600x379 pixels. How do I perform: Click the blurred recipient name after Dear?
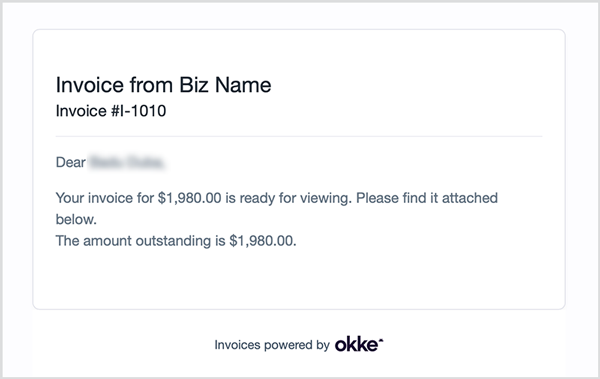(x=127, y=162)
